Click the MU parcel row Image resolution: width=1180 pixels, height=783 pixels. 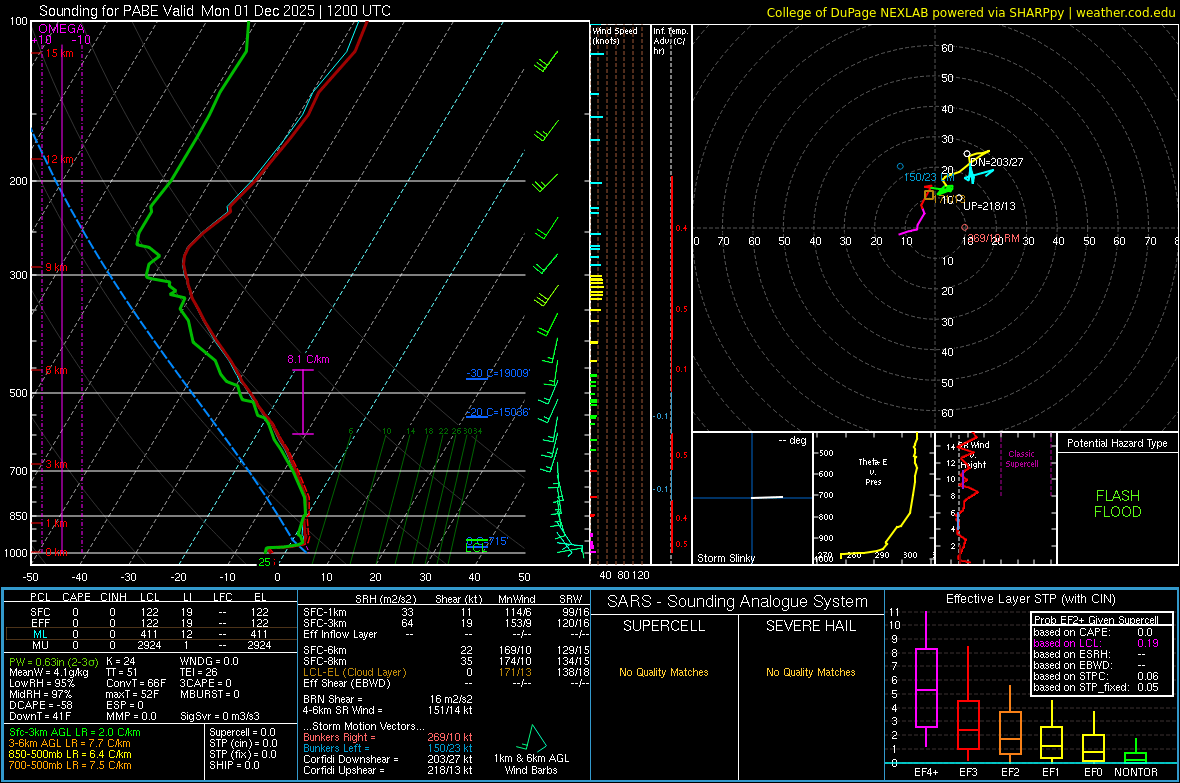coord(149,645)
